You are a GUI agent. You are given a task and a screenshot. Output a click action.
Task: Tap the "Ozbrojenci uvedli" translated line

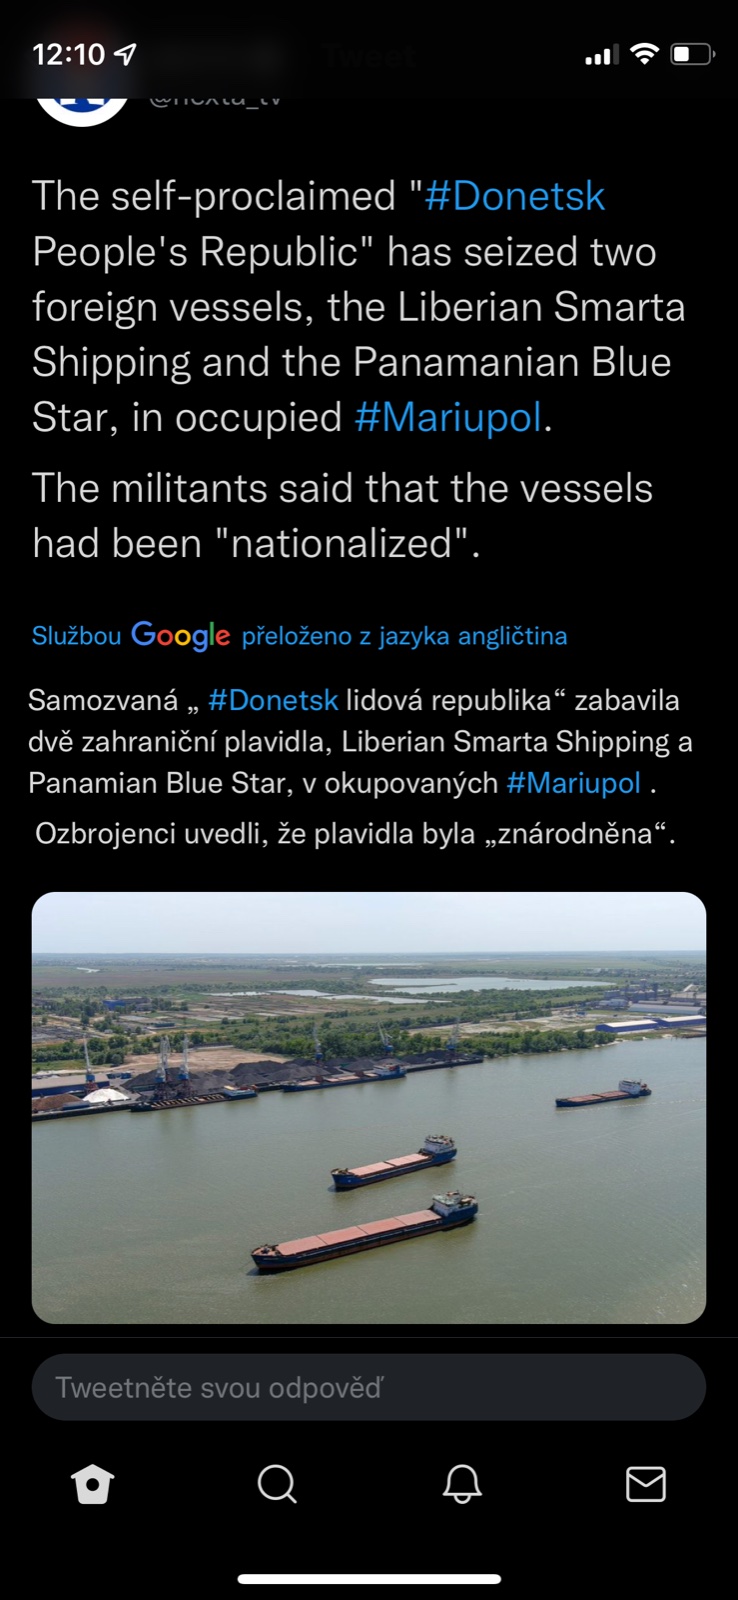point(355,833)
